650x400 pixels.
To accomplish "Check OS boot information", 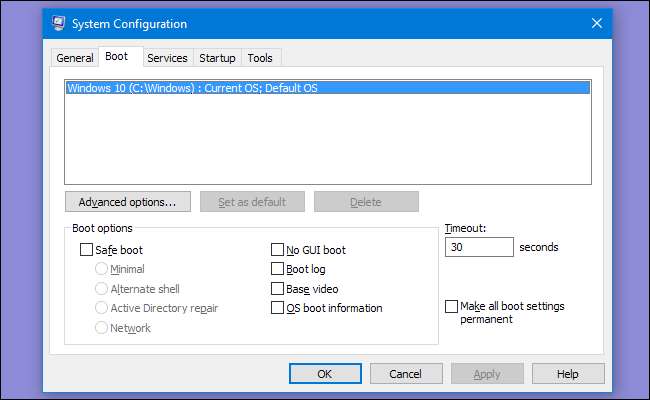I will tap(278, 308).
